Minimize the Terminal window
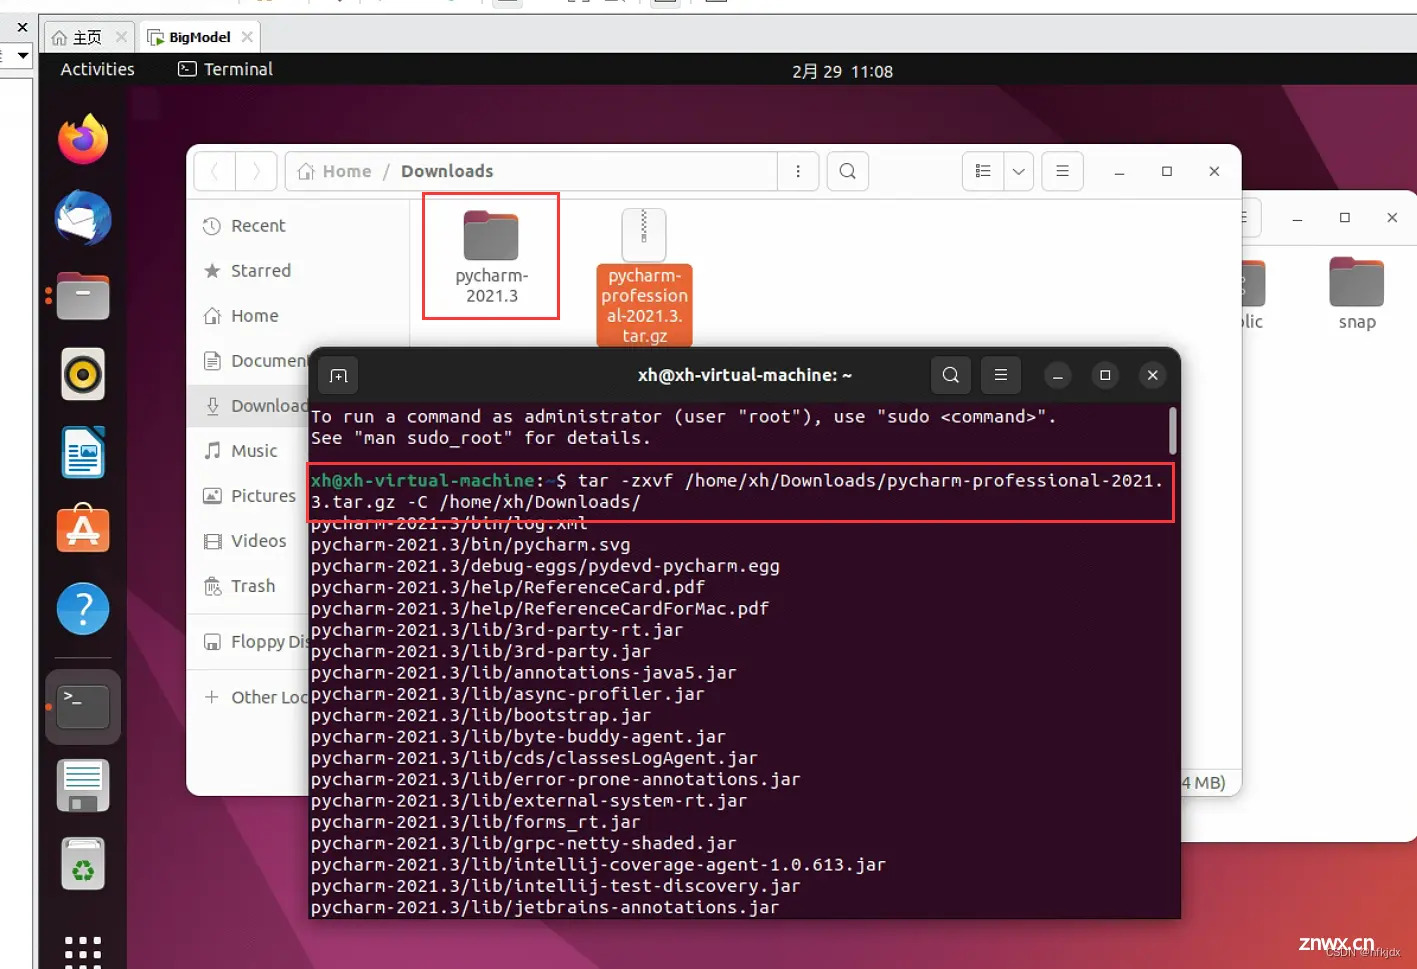The image size is (1417, 969). click(1057, 375)
